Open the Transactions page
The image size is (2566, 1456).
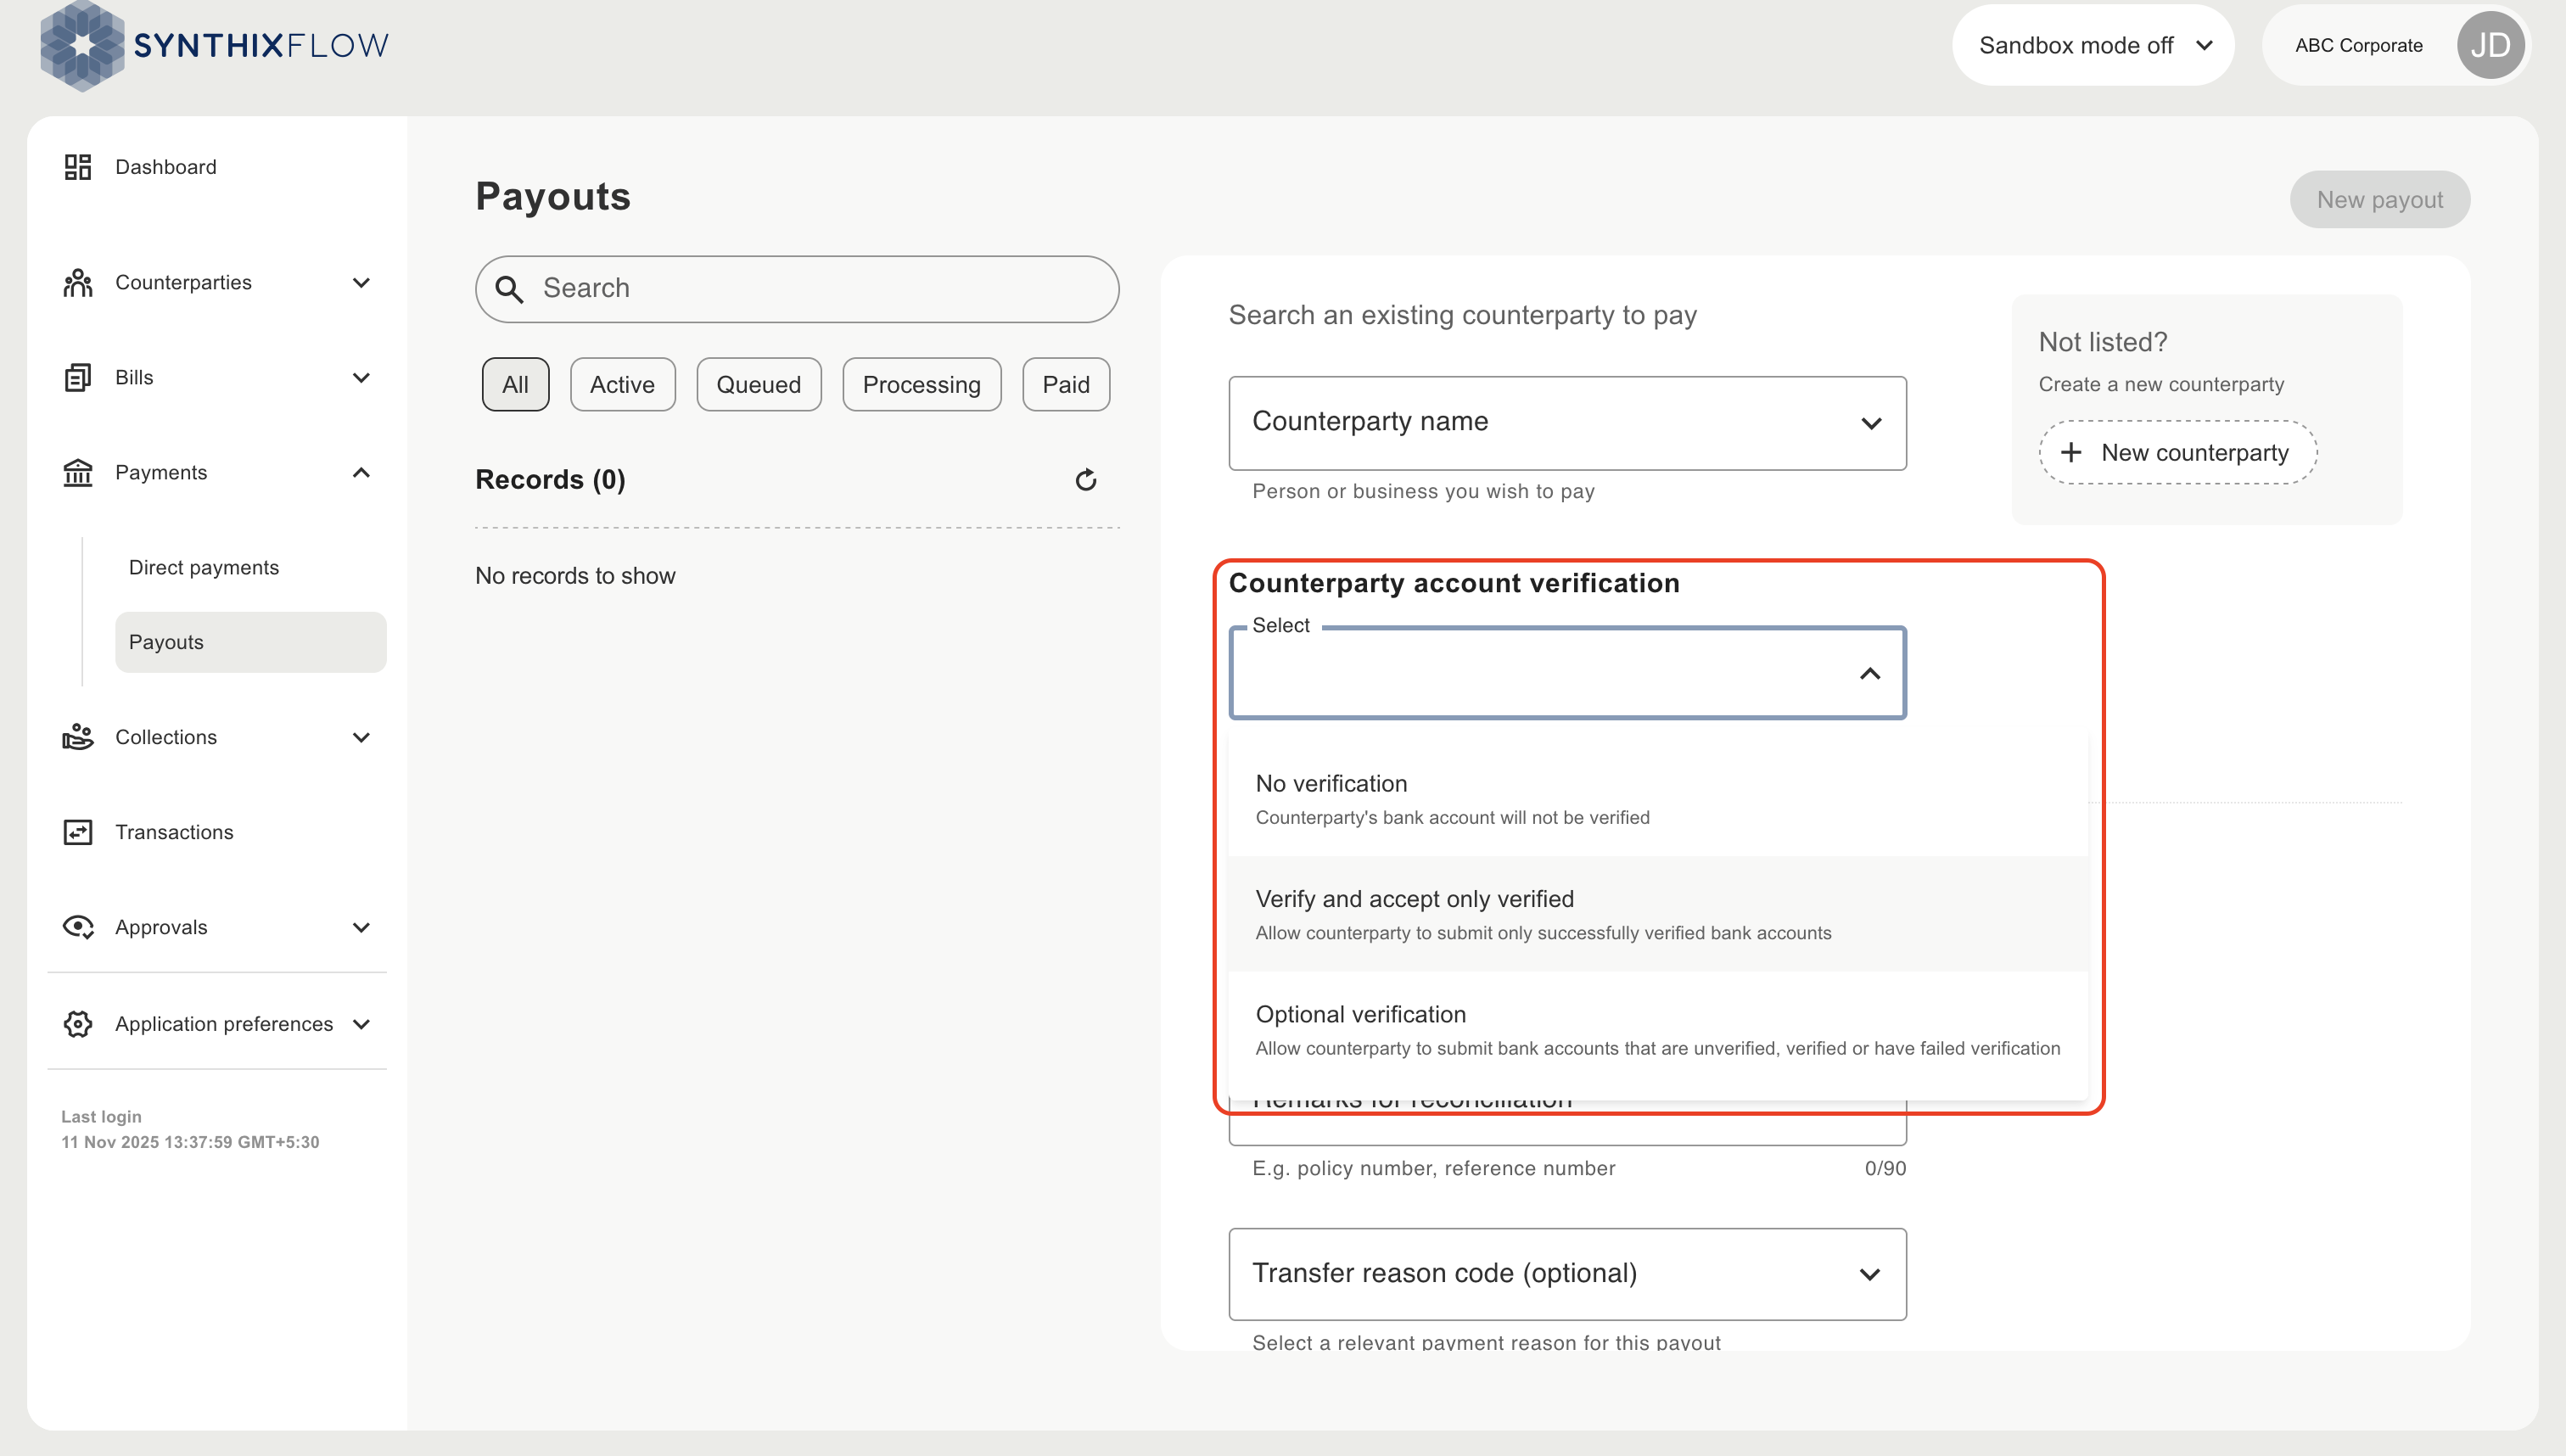coord(174,832)
